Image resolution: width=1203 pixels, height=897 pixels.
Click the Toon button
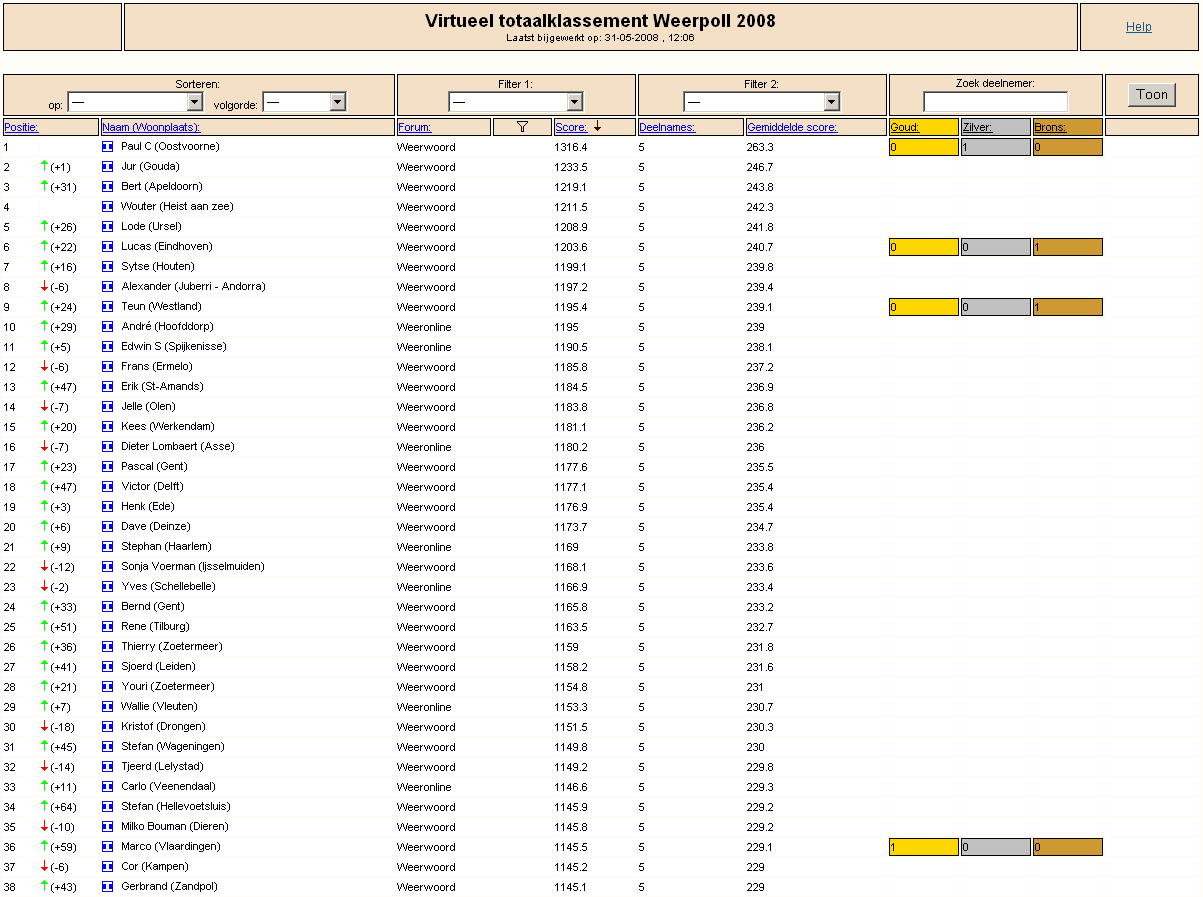1152,95
